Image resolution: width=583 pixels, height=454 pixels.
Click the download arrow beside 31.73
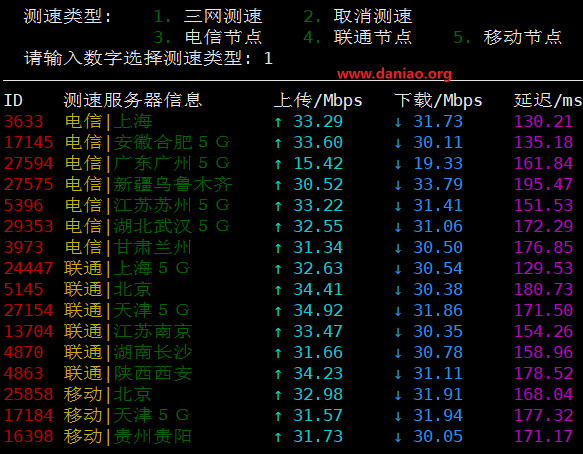point(398,122)
